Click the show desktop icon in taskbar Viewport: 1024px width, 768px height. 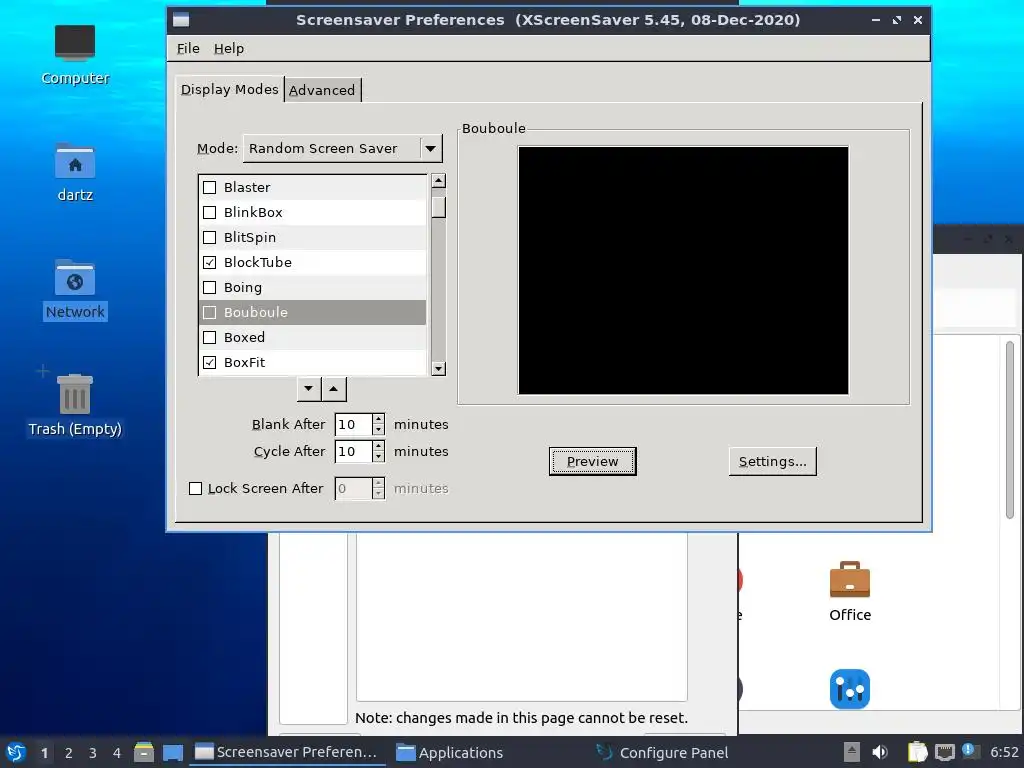click(172, 752)
